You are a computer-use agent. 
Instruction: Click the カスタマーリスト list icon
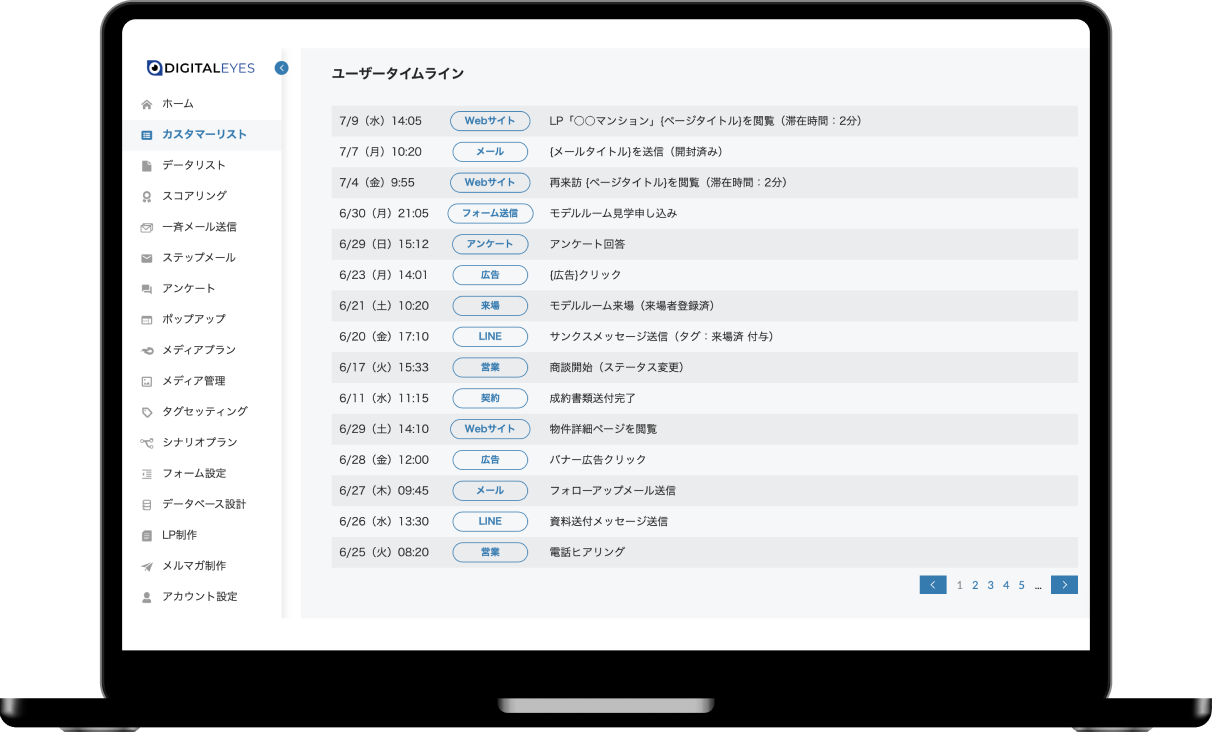pos(146,134)
